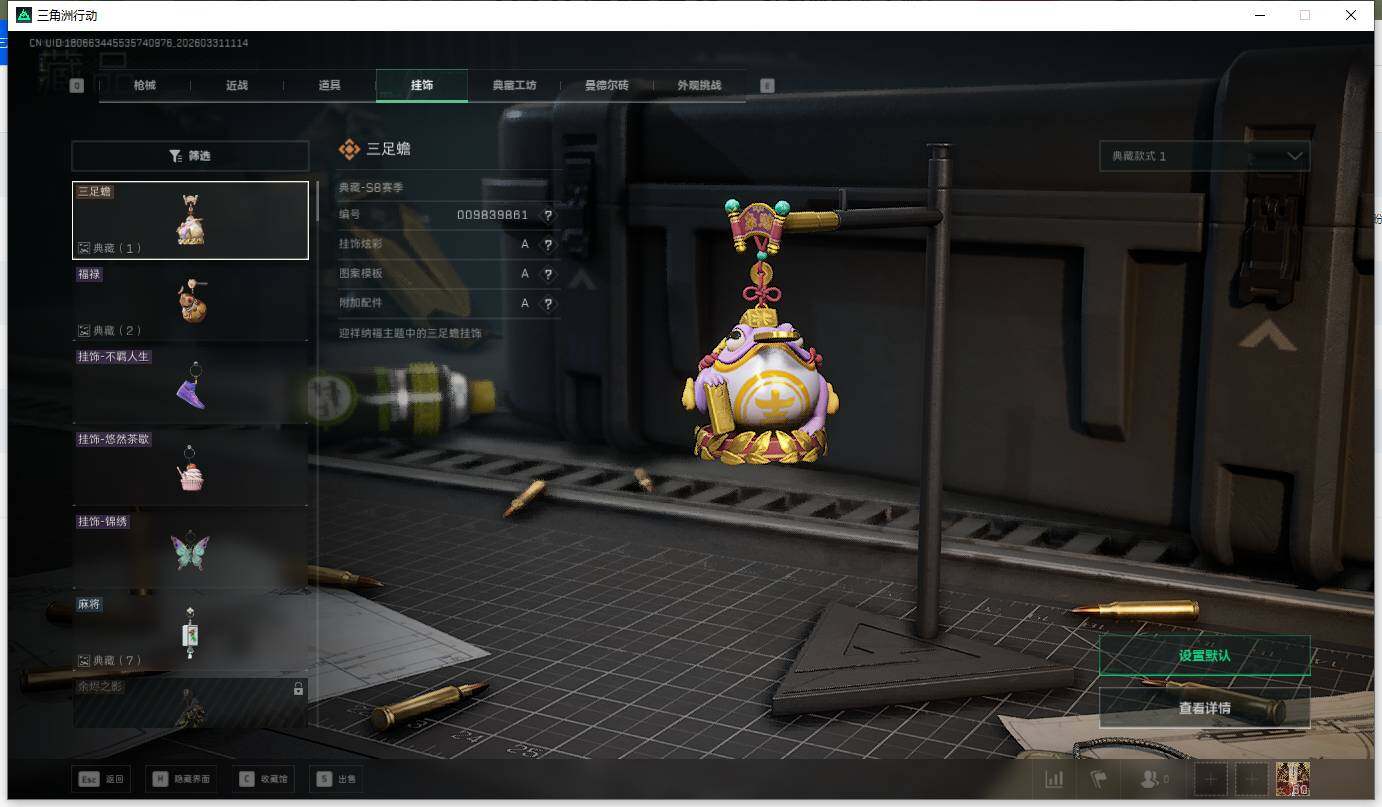Click the orange rarity icon beside 三足蟾 title
This screenshot has width=1382, height=807.
(349, 149)
